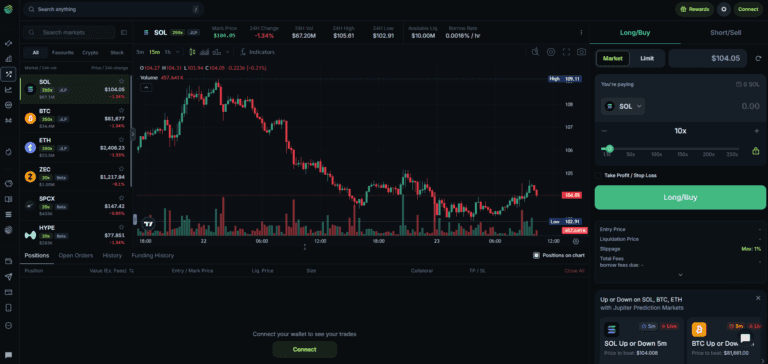Click the settings gear icon in the header

pos(724,9)
